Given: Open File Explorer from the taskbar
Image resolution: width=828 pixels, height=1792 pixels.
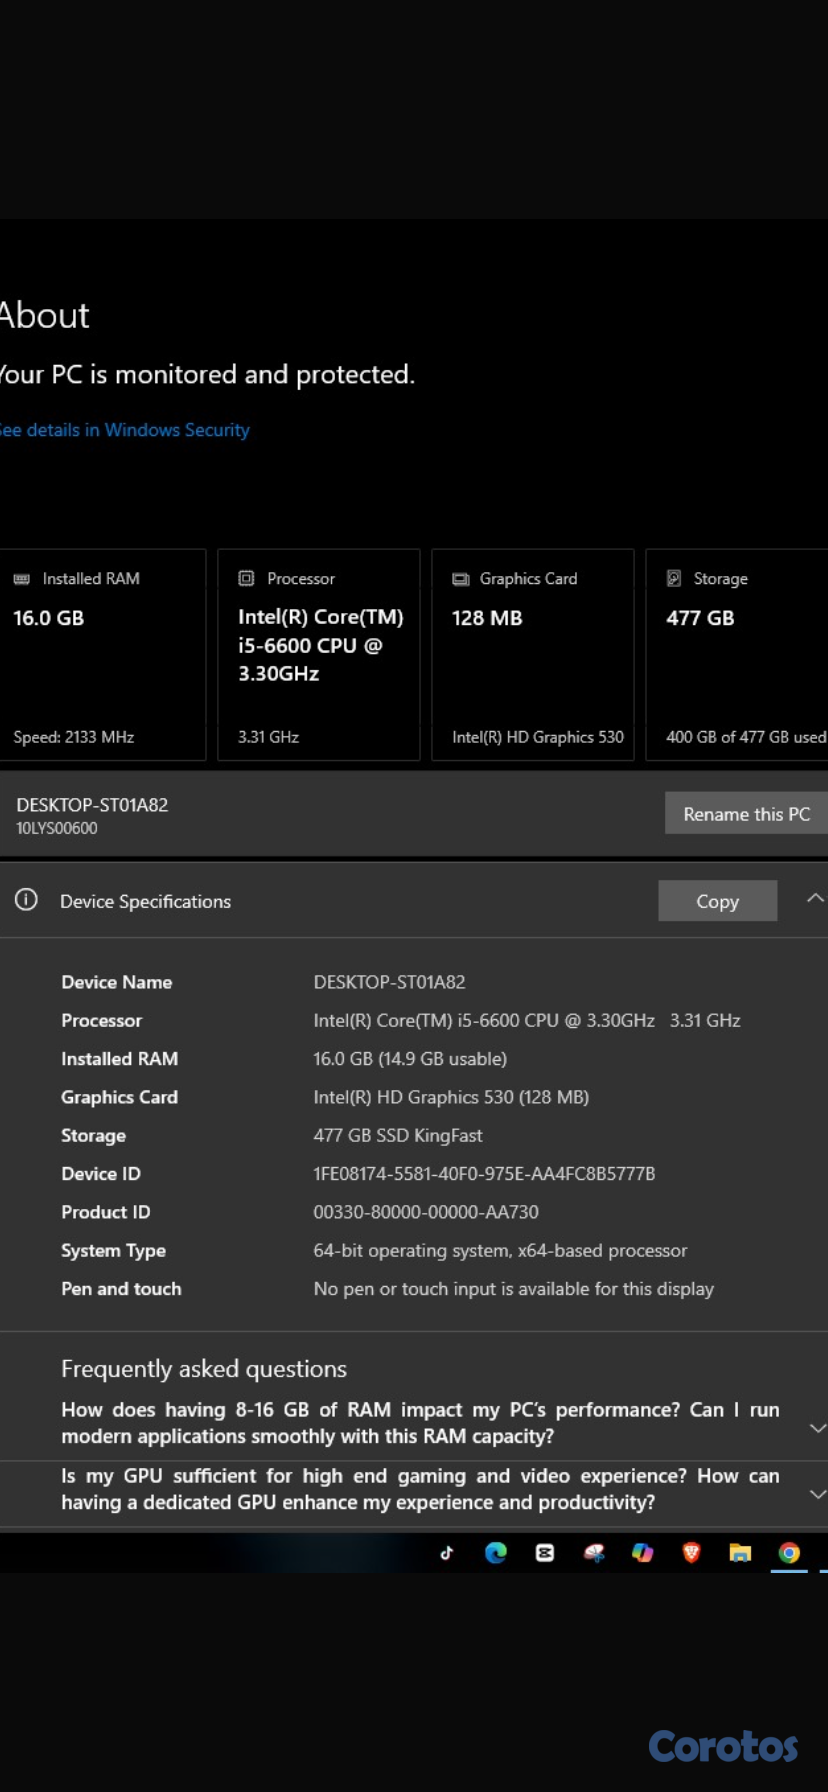Looking at the screenshot, I should (x=740, y=1552).
